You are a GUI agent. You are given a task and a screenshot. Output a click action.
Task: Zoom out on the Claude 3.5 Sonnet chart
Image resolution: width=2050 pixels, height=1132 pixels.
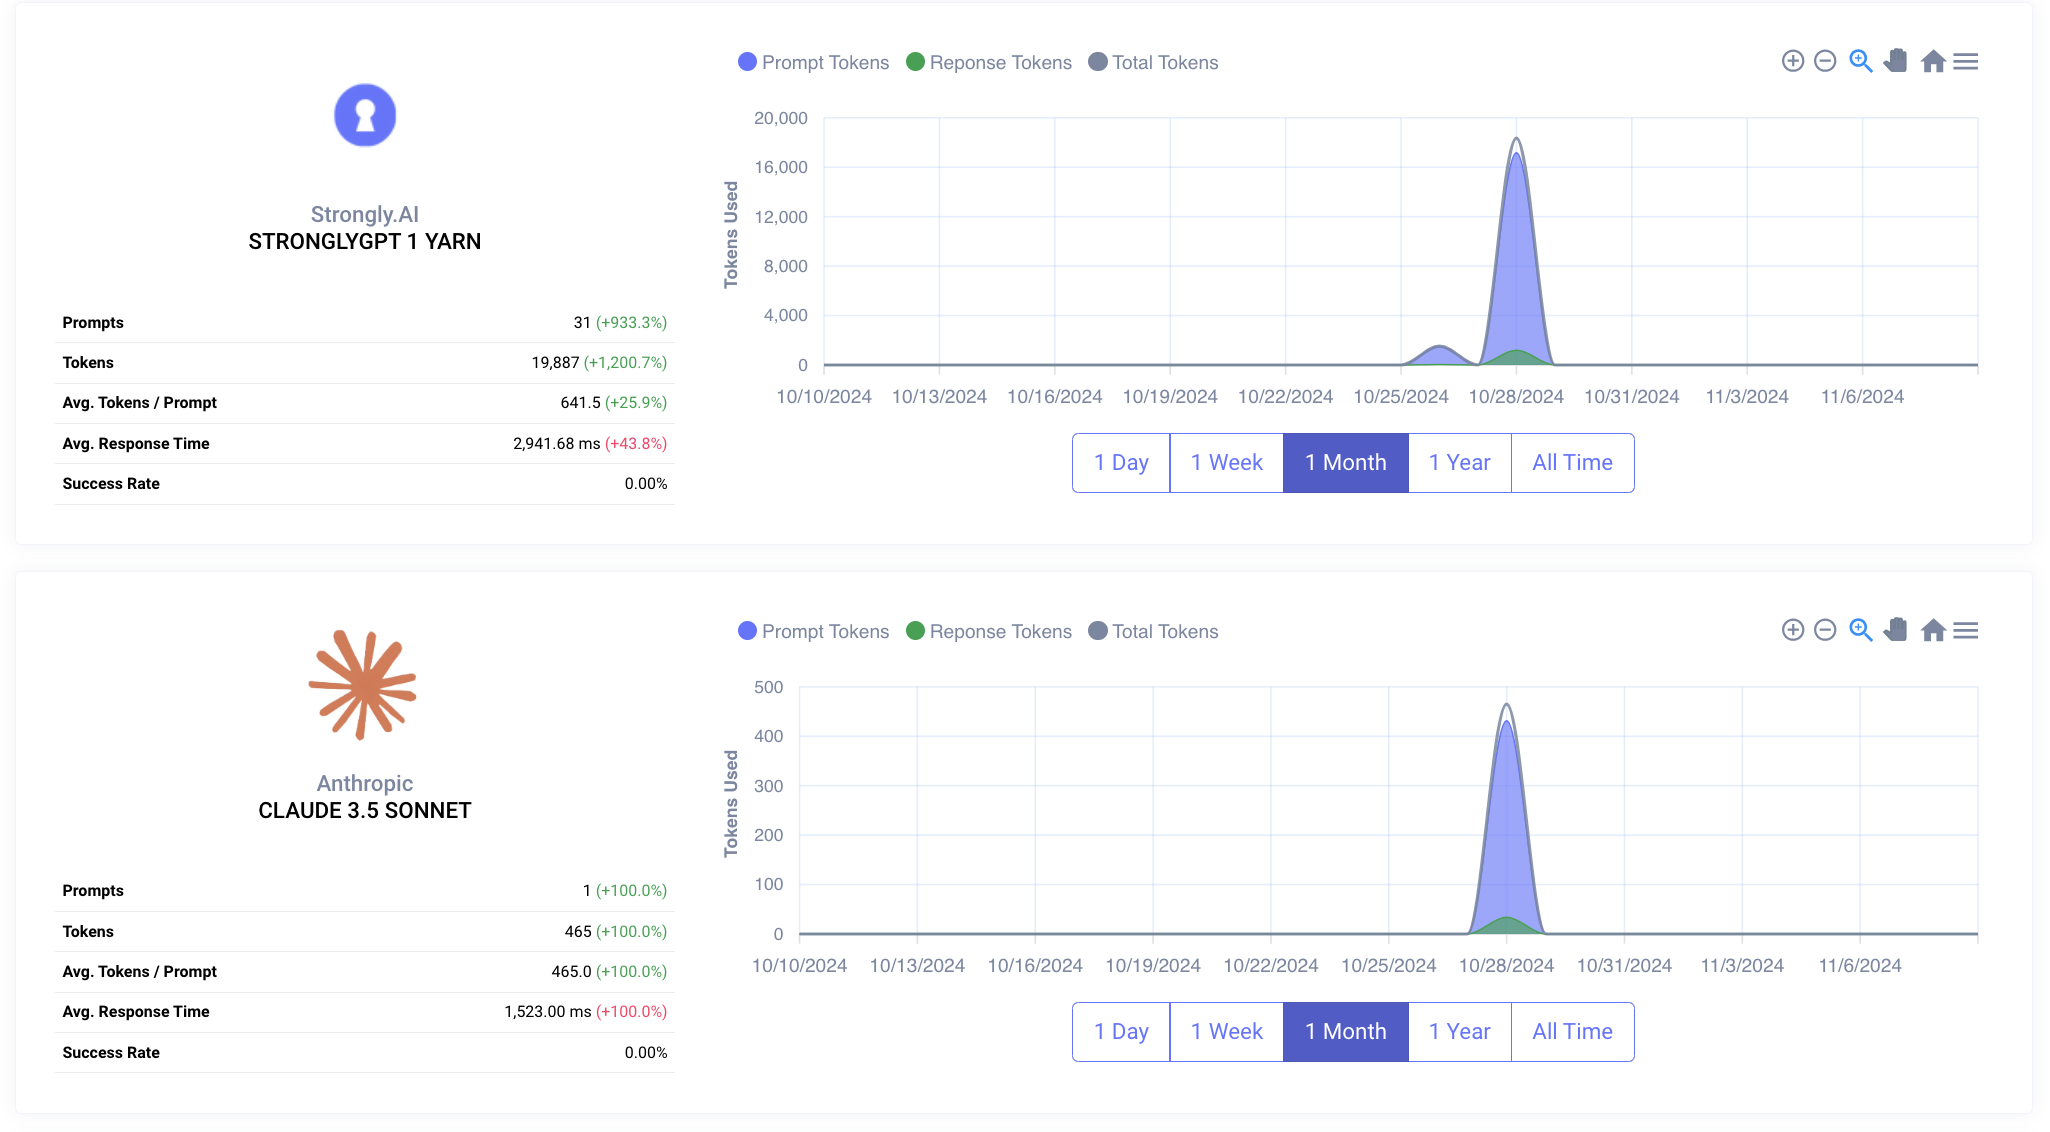click(1825, 630)
